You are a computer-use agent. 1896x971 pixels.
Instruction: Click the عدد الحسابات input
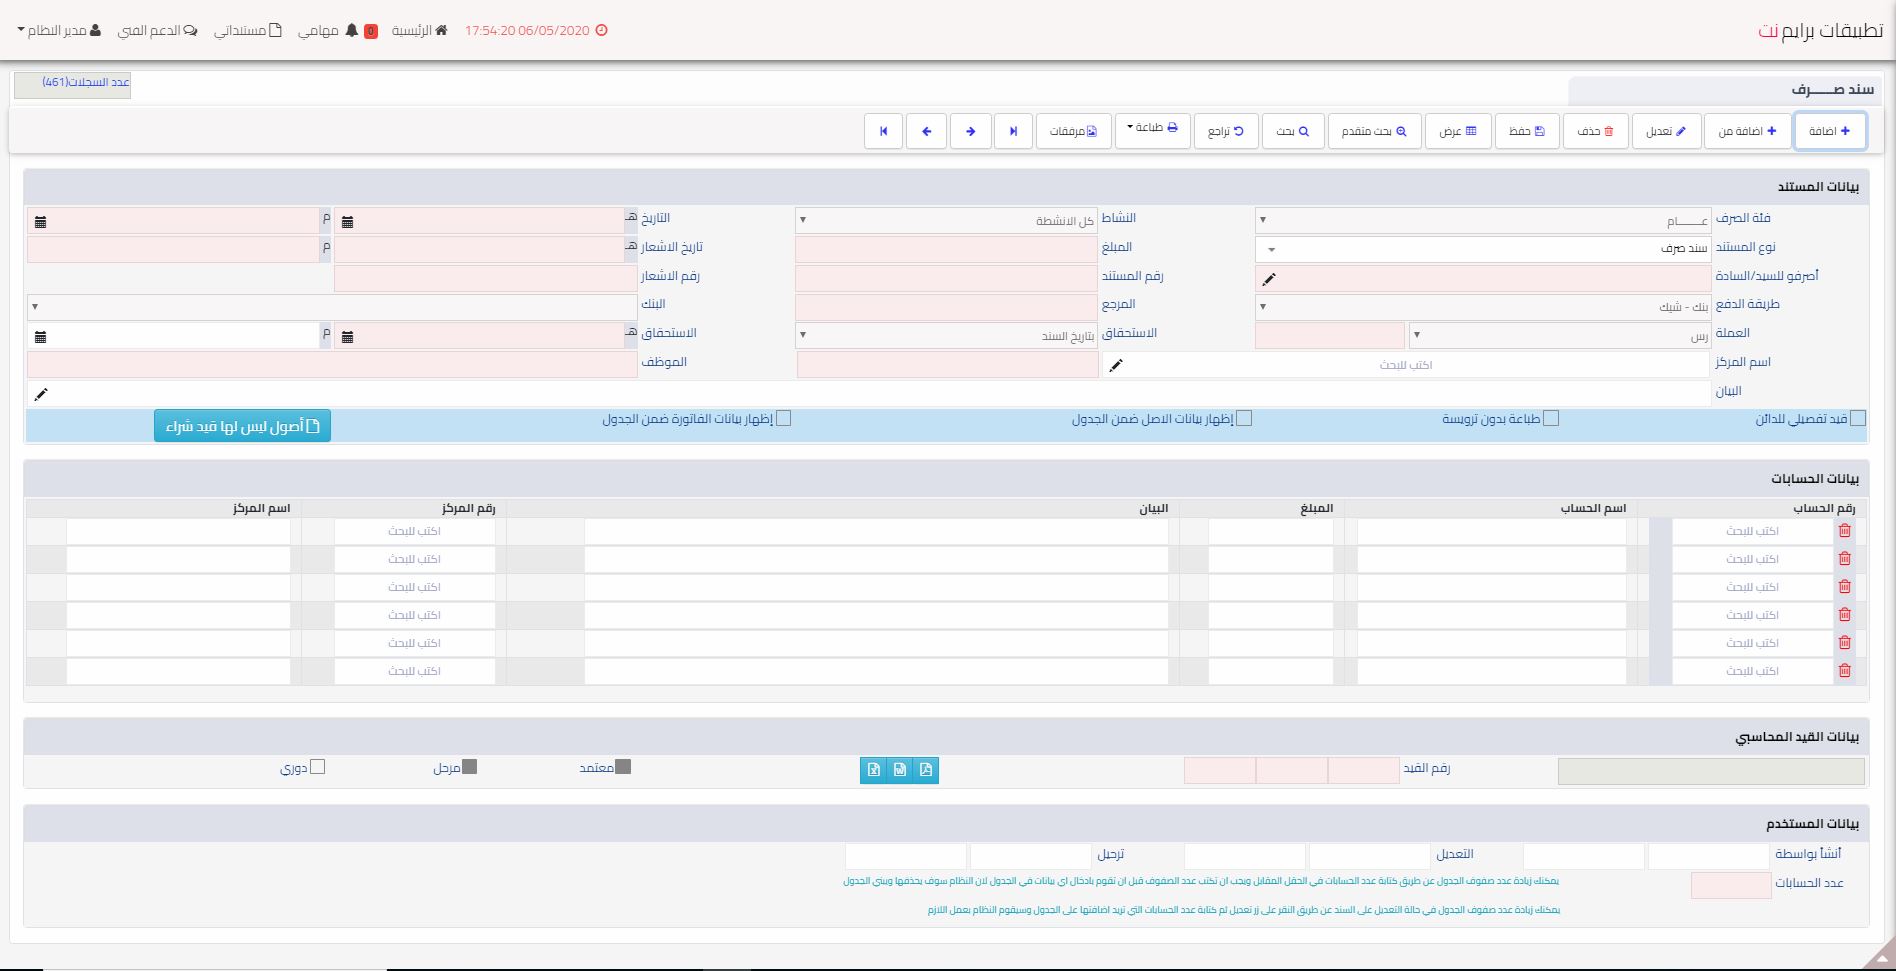pyautogui.click(x=1731, y=885)
